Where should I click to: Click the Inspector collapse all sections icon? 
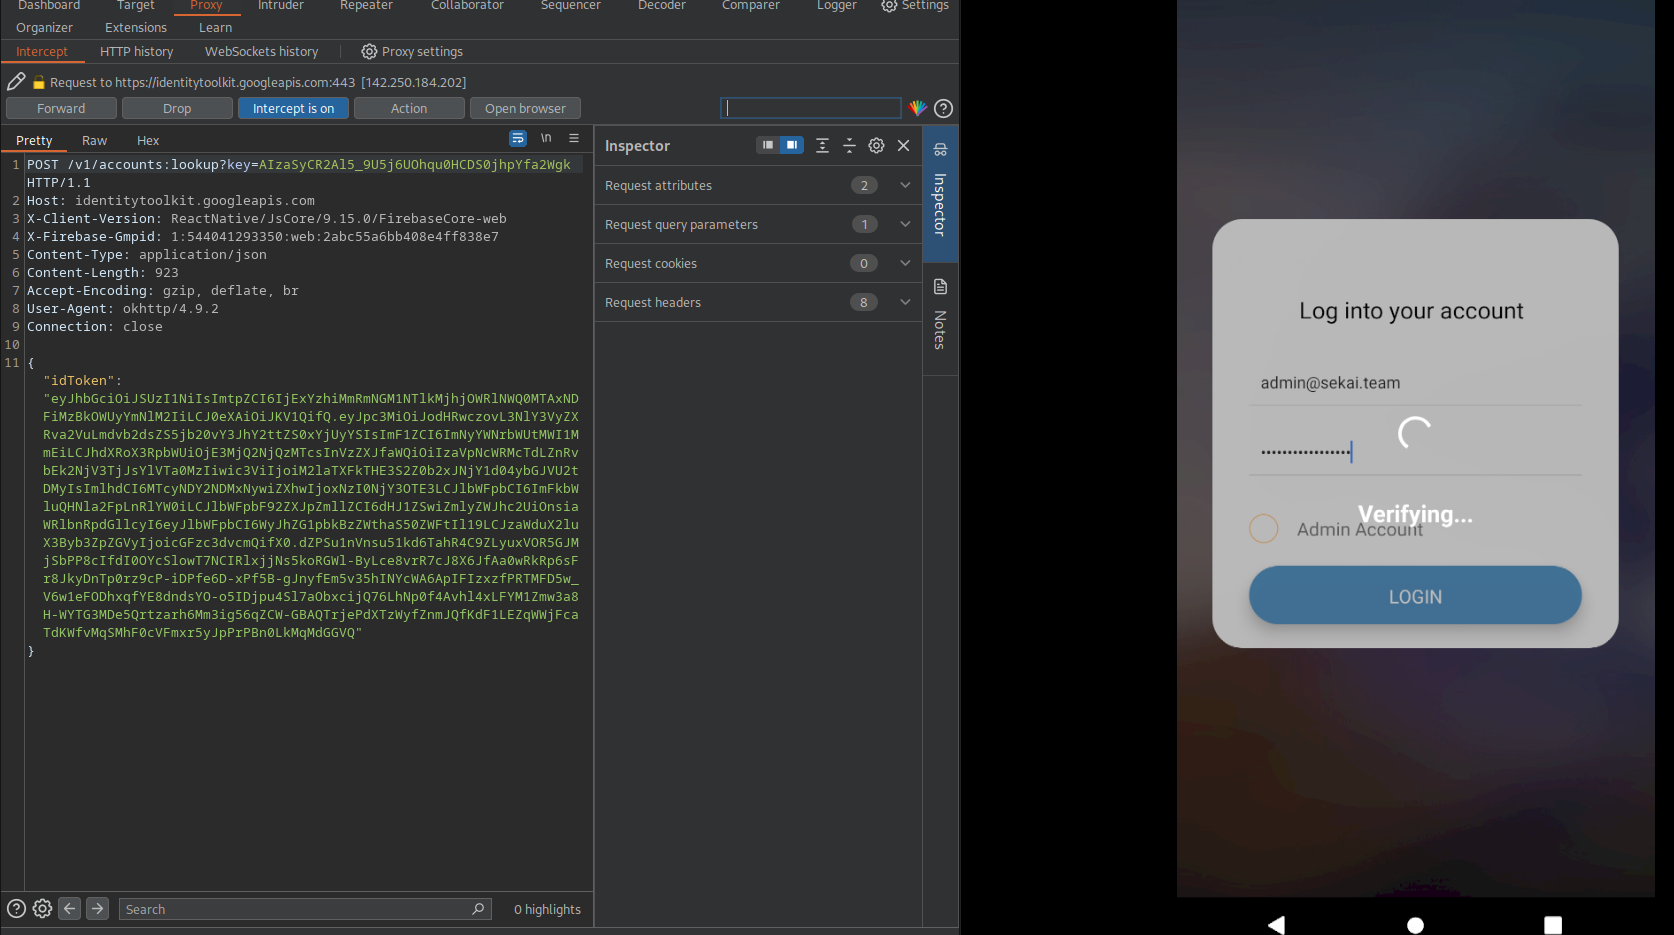tap(849, 146)
